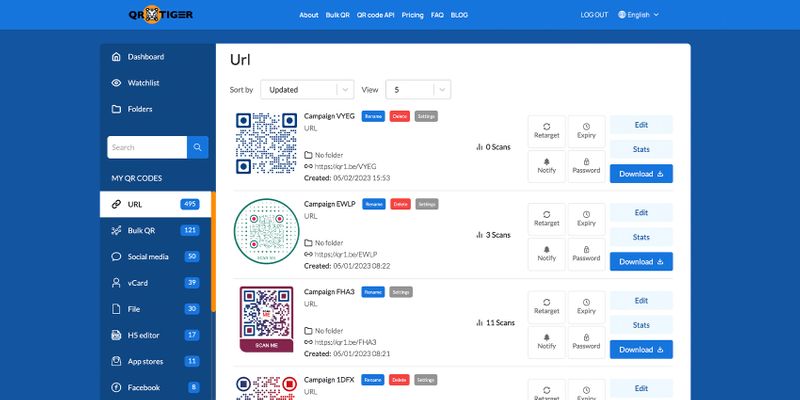This screenshot has height=400, width=800.
Task: Open Settings for Campaign EWLP
Action: (427, 204)
